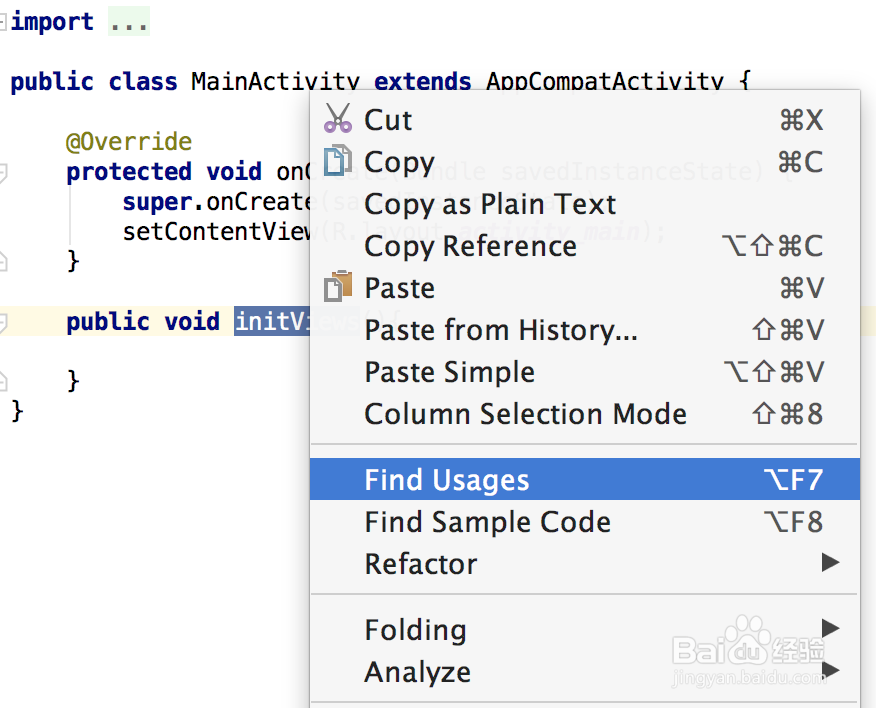Choose Paste from History… option

tap(500, 330)
